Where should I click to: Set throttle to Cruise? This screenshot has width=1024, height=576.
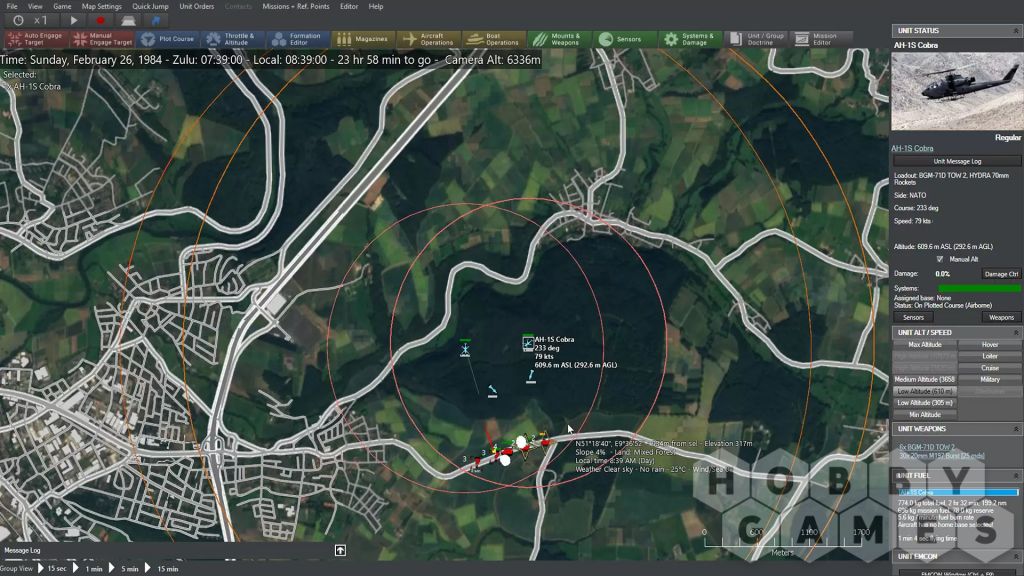(x=989, y=368)
